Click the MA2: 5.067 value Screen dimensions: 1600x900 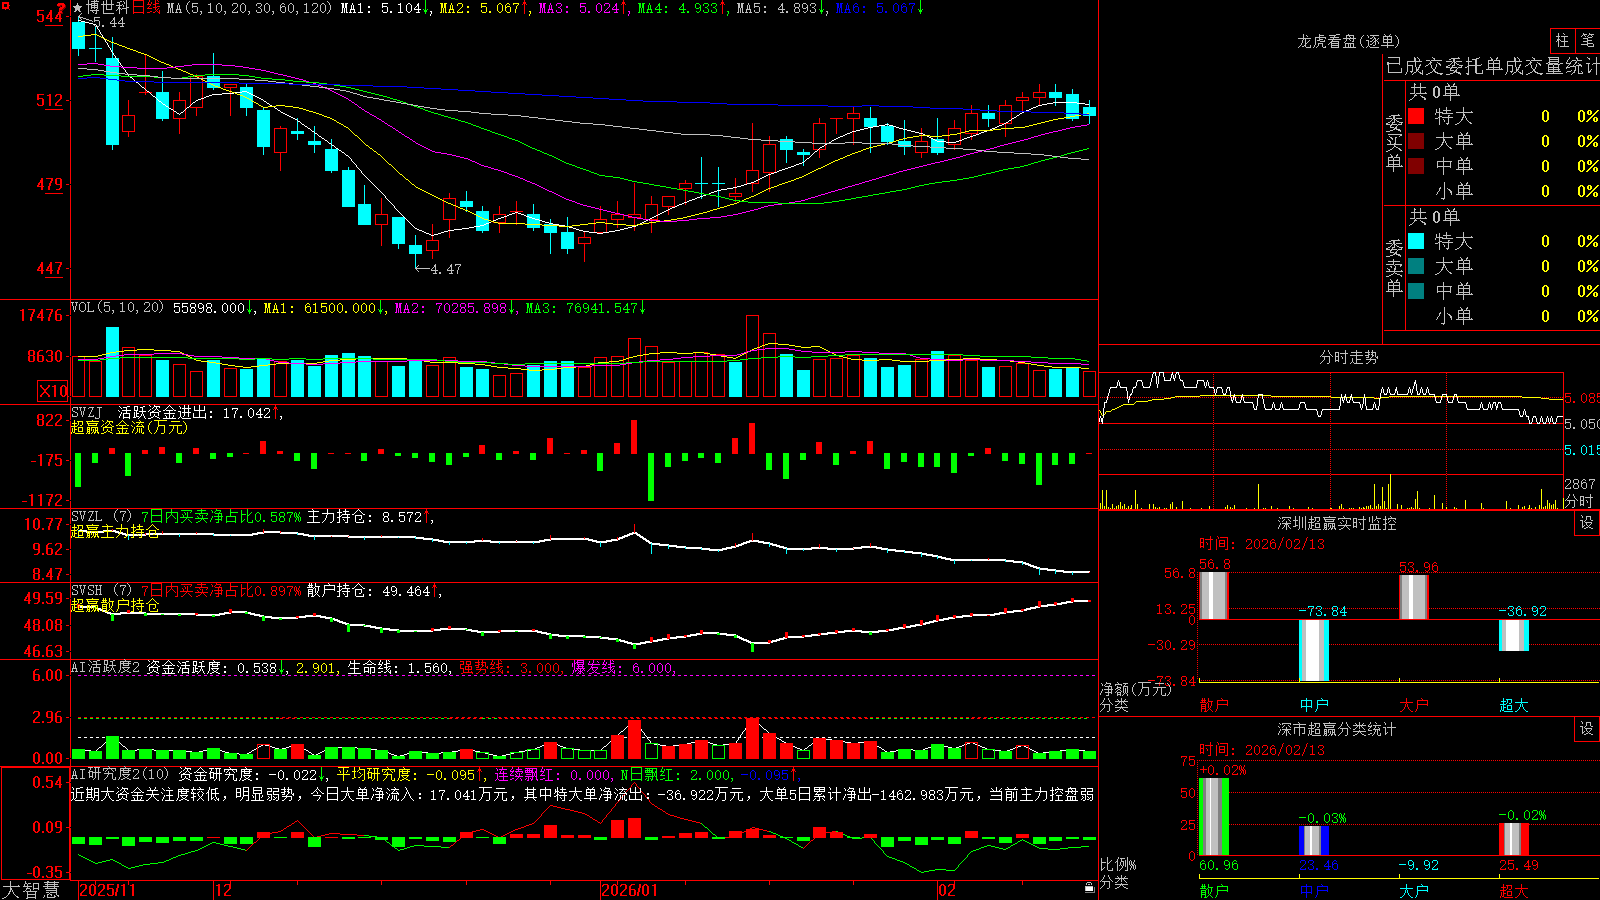(485, 8)
